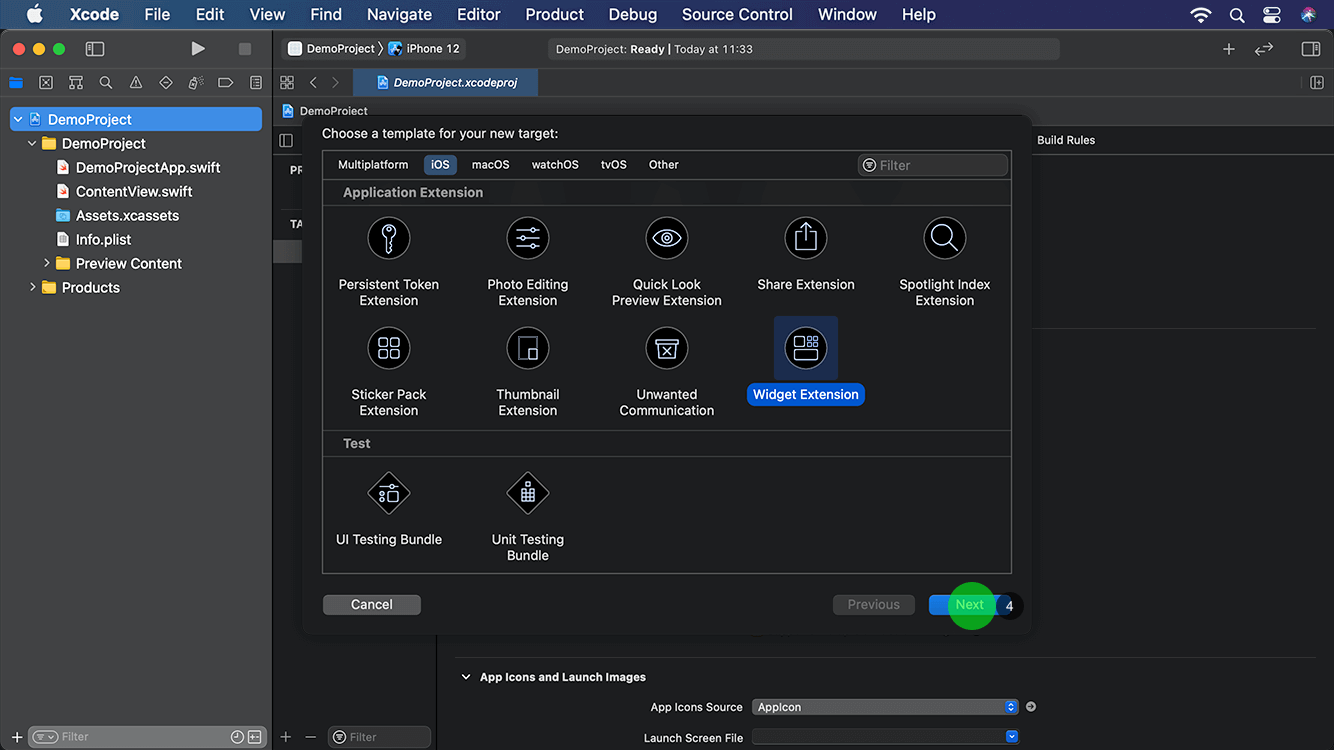Click the related items grid icon
Viewport: 1334px width, 750px height.
point(287,83)
